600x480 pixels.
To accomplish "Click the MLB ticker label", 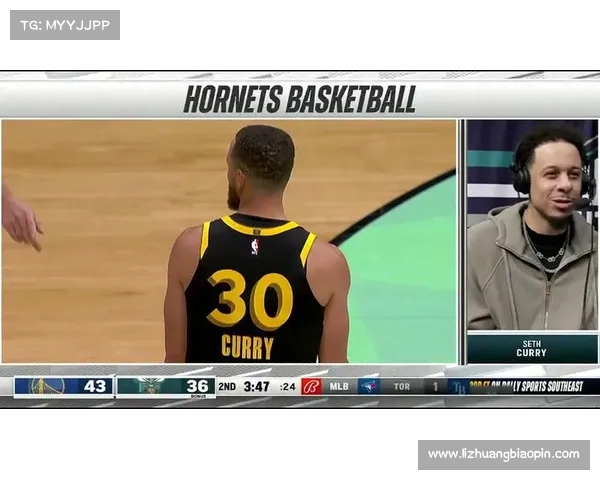I will [339, 387].
